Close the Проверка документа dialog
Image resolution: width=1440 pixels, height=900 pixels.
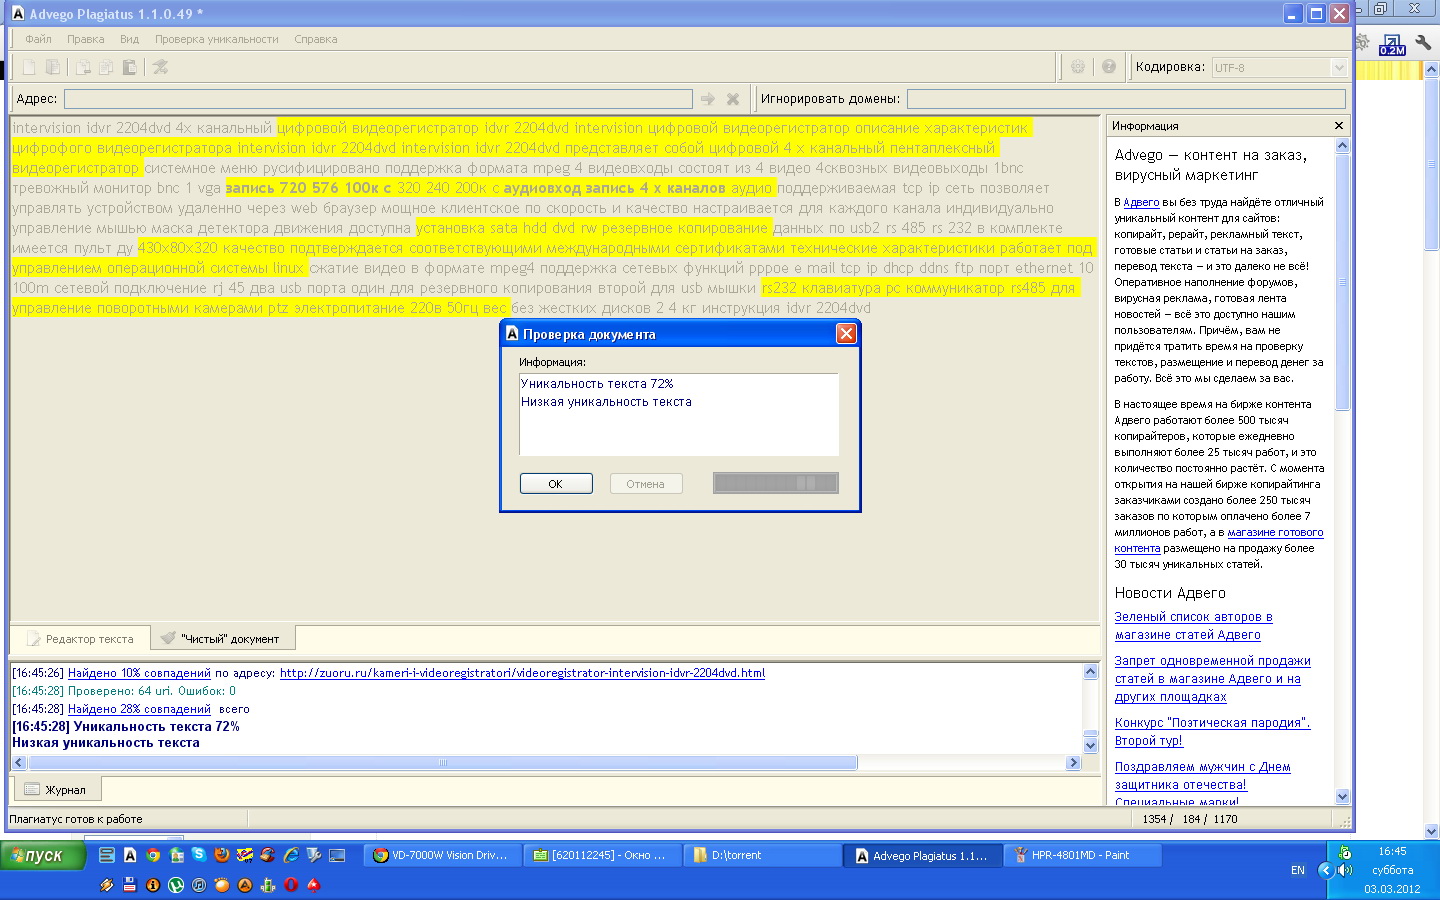[846, 334]
